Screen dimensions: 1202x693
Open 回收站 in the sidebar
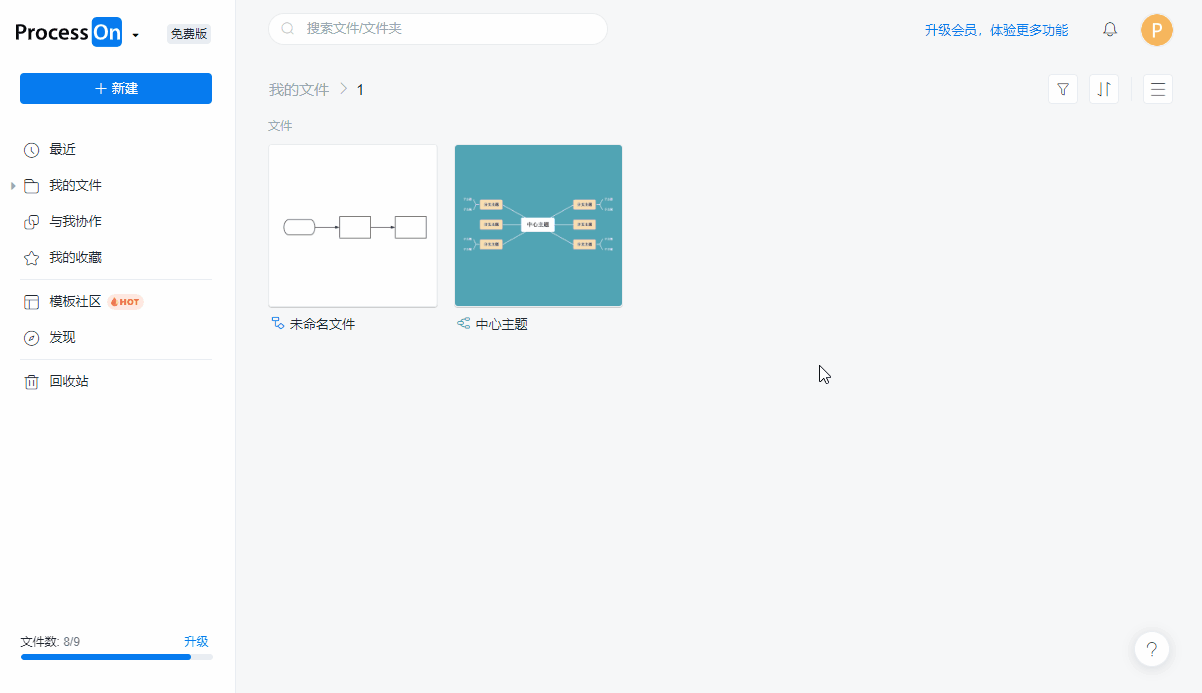69,382
